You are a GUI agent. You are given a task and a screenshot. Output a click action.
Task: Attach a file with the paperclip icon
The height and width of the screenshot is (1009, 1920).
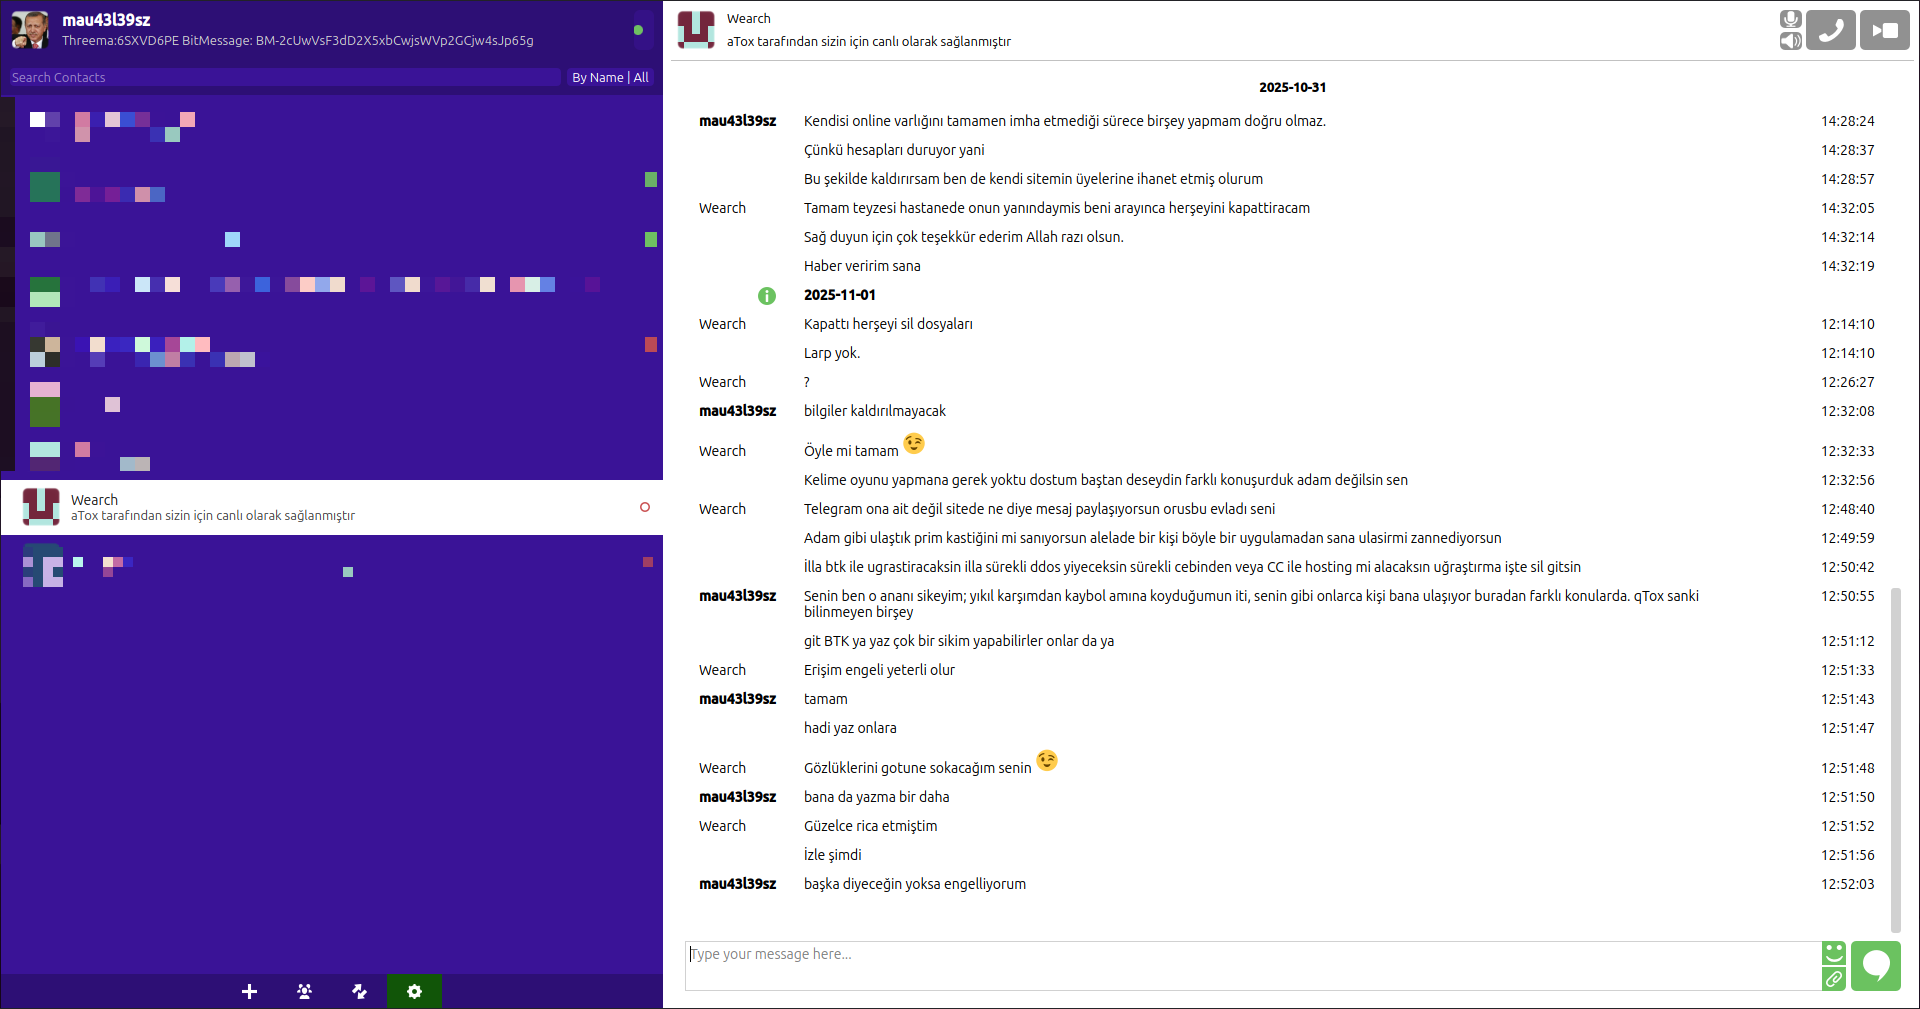pos(1833,979)
